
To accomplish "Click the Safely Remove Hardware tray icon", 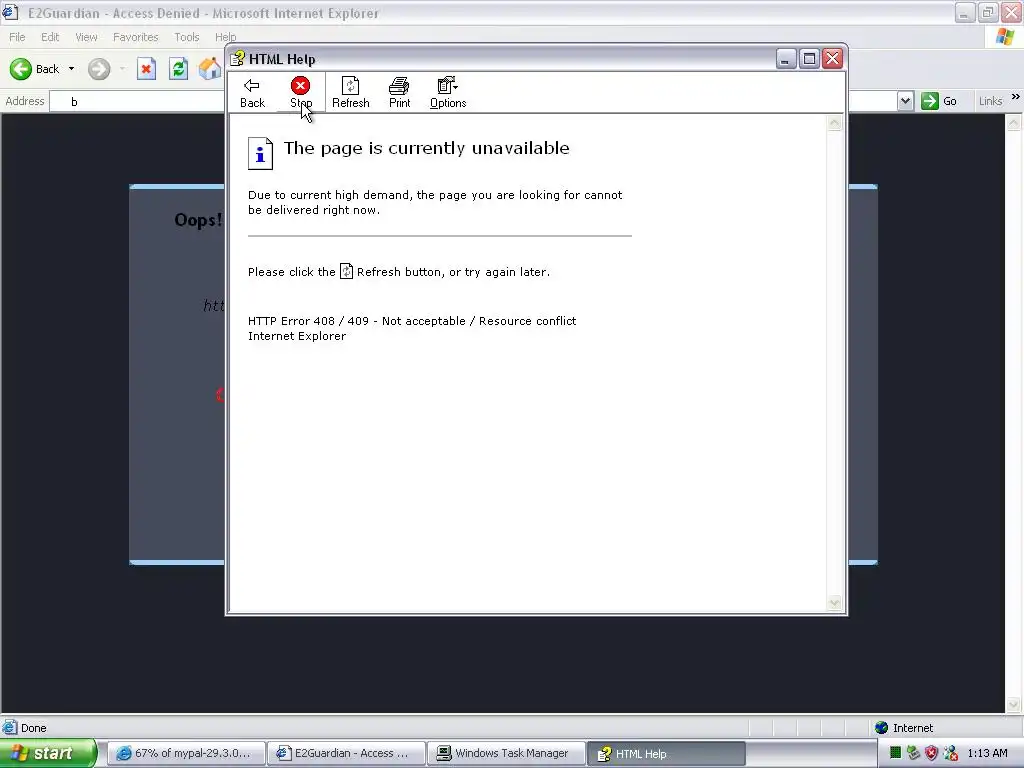I will 913,753.
